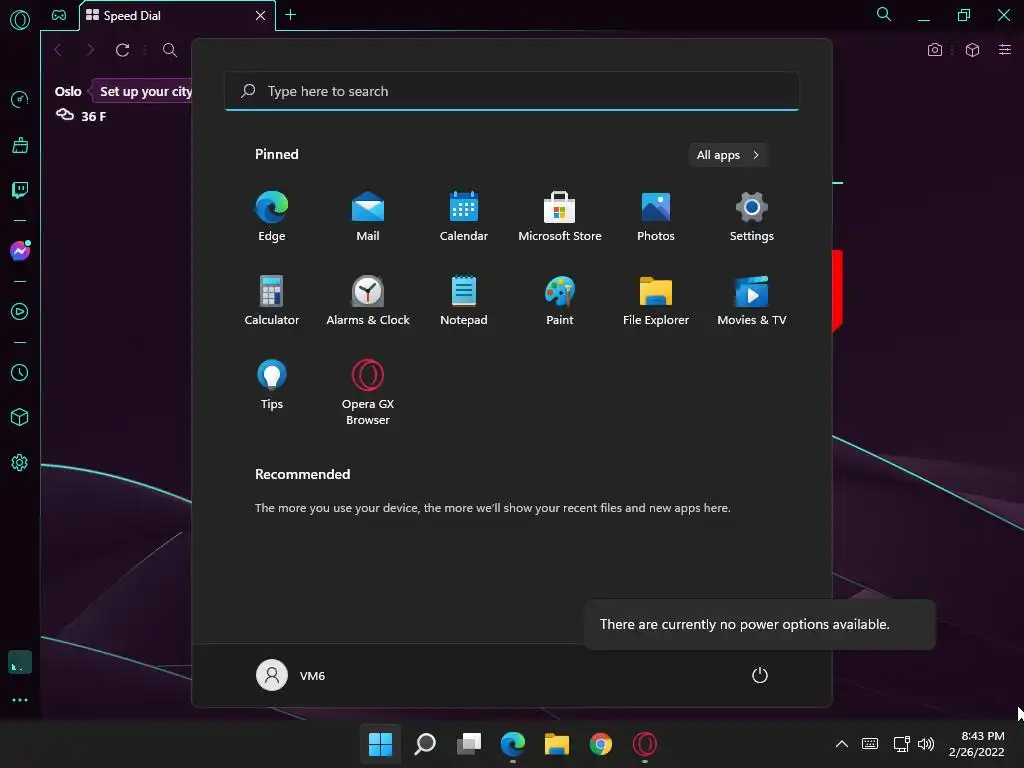Image resolution: width=1024 pixels, height=768 pixels.
Task: Close the Speed Dial tab
Action: [x=261, y=15]
